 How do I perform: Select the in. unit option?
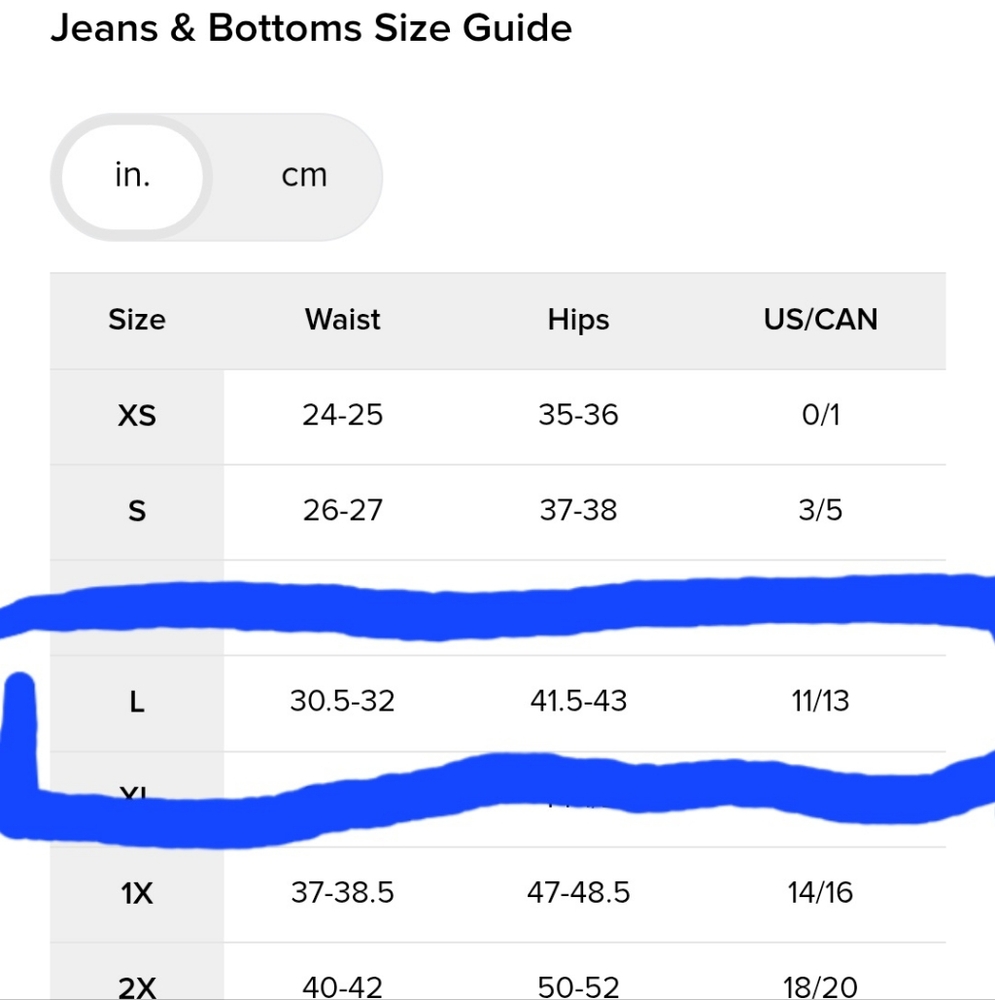132,176
